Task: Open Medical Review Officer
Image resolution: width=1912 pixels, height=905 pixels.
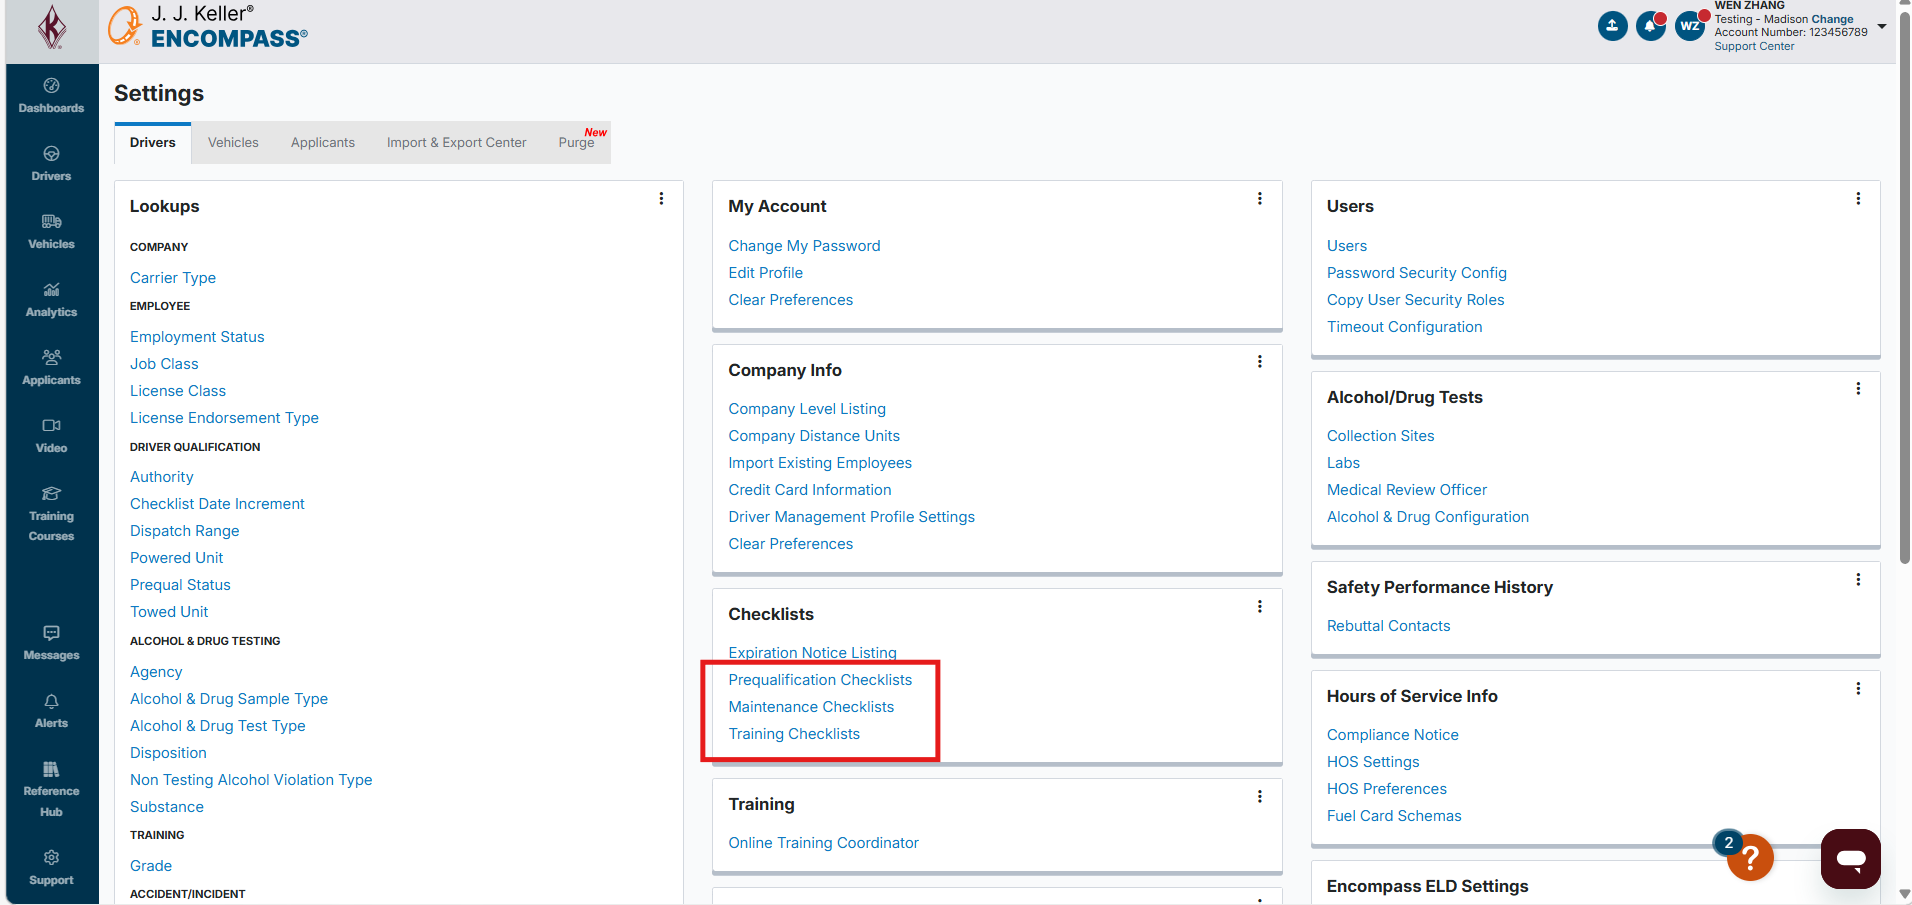Action: [1407, 490]
